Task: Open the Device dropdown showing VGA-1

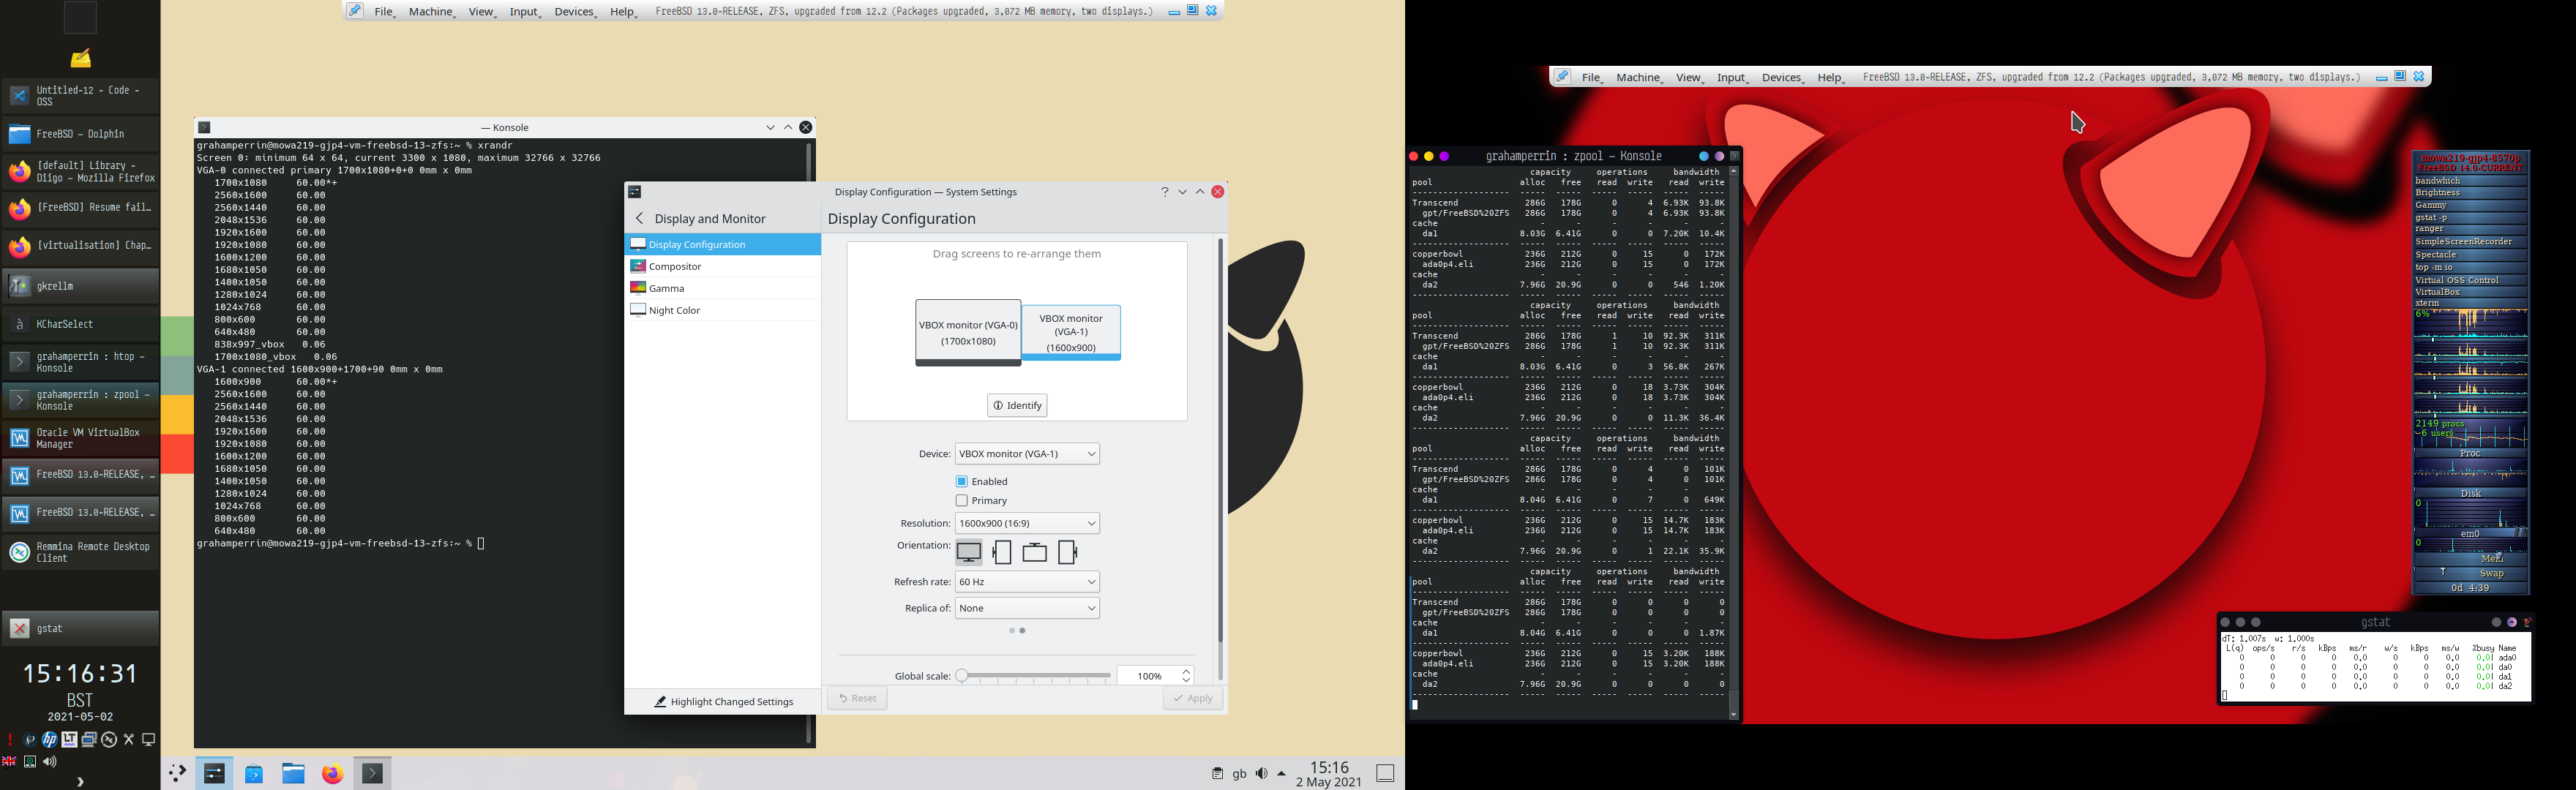Action: point(1027,454)
